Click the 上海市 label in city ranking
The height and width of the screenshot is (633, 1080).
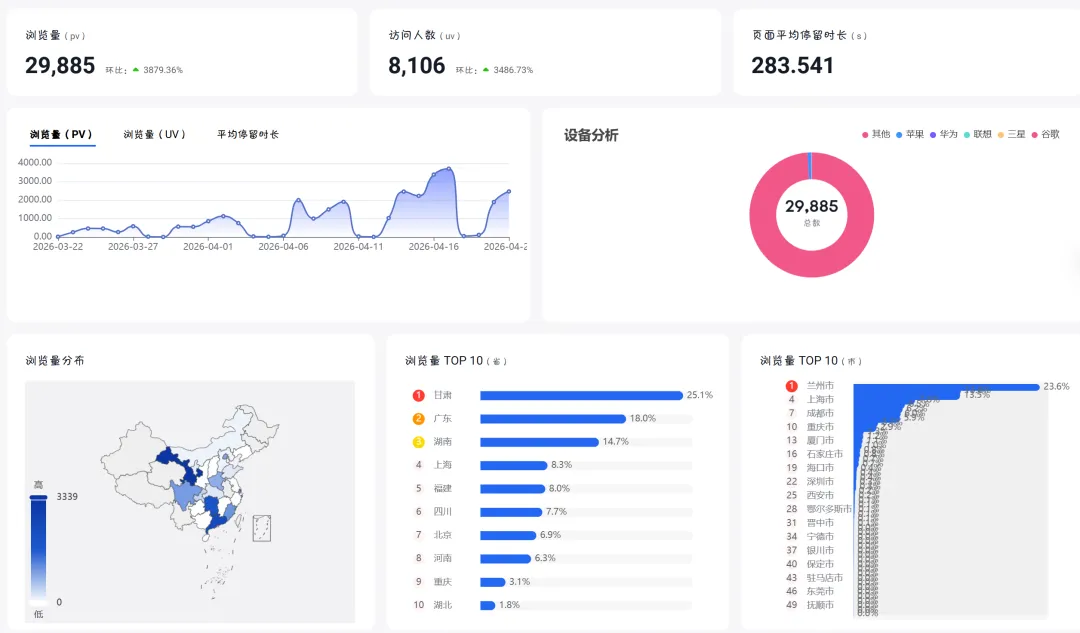(820, 399)
